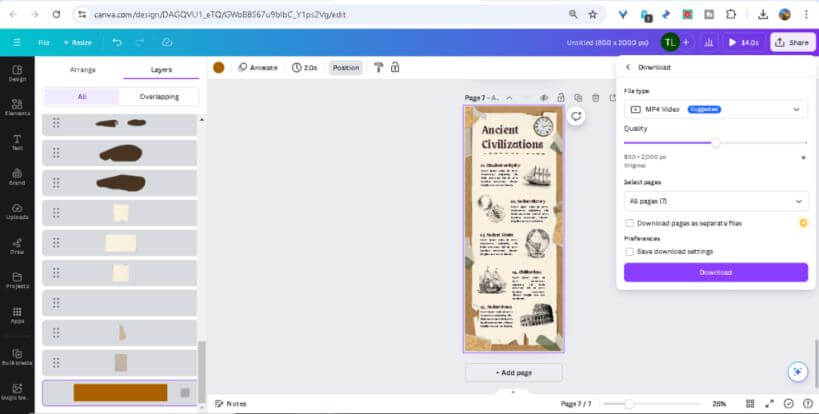Show Overlapping layers only

point(159,97)
